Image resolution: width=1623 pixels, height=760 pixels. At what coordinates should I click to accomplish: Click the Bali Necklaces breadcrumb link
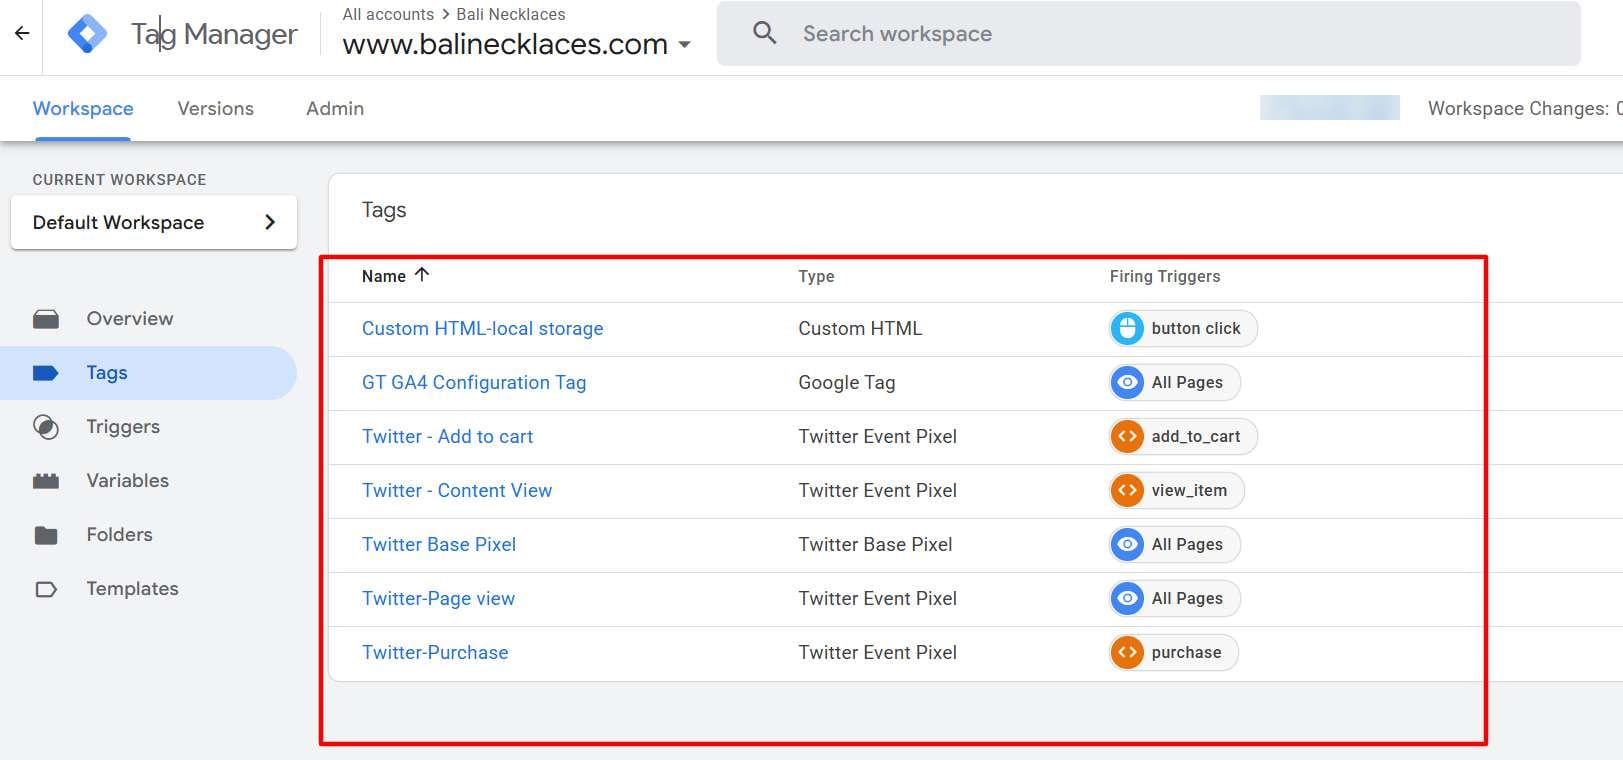tap(511, 14)
